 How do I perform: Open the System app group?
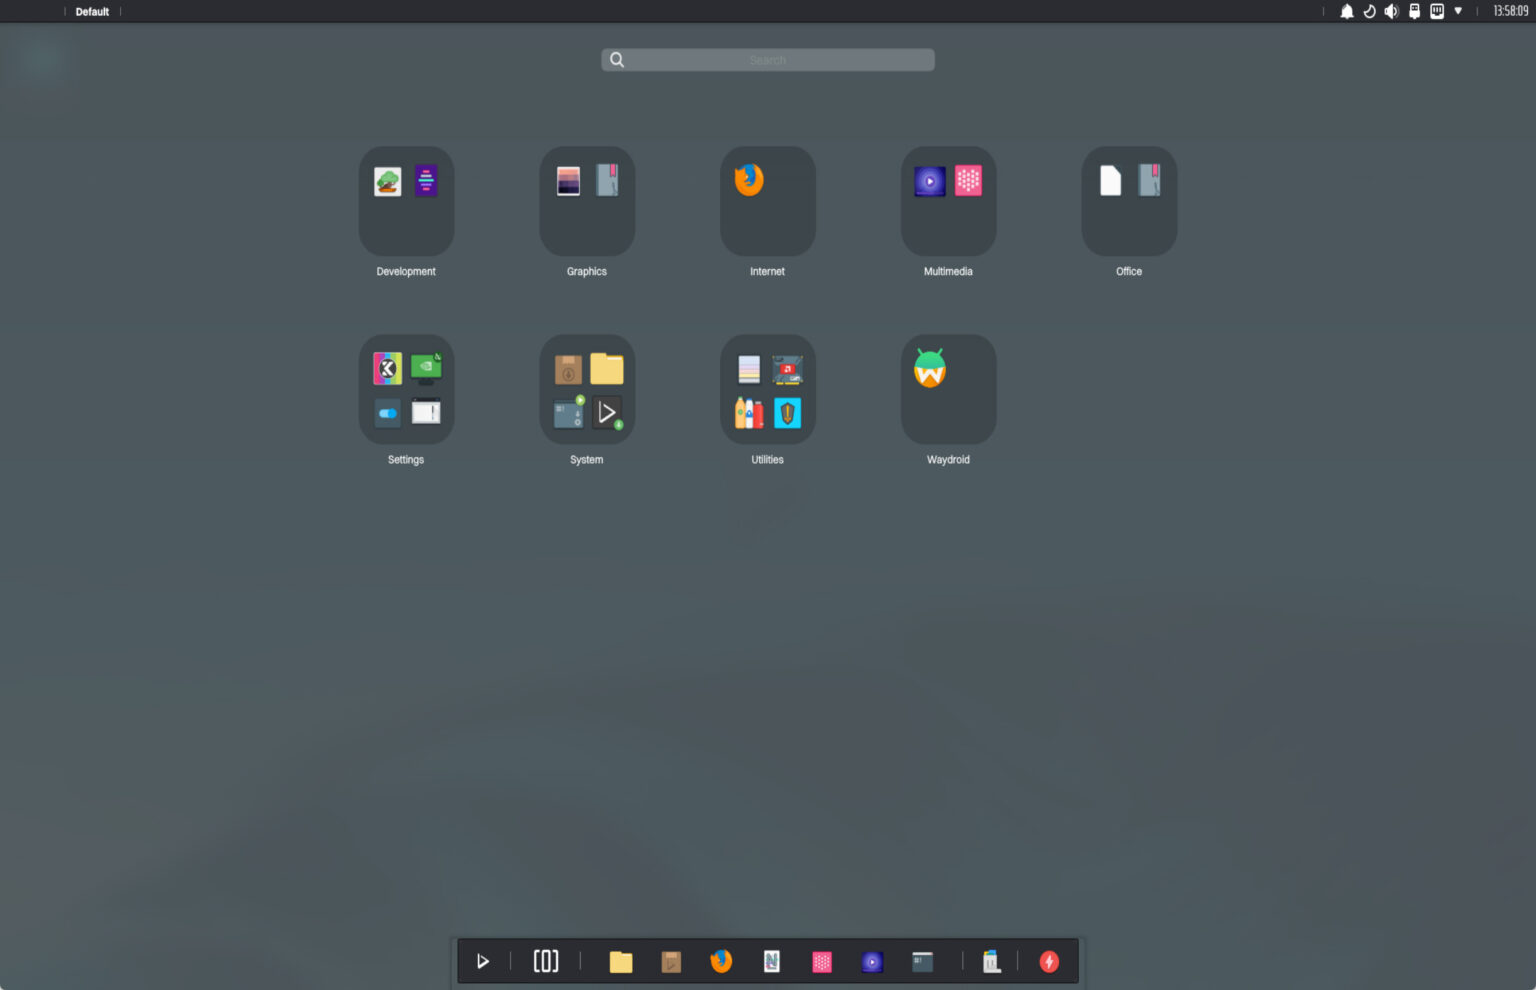(586, 390)
